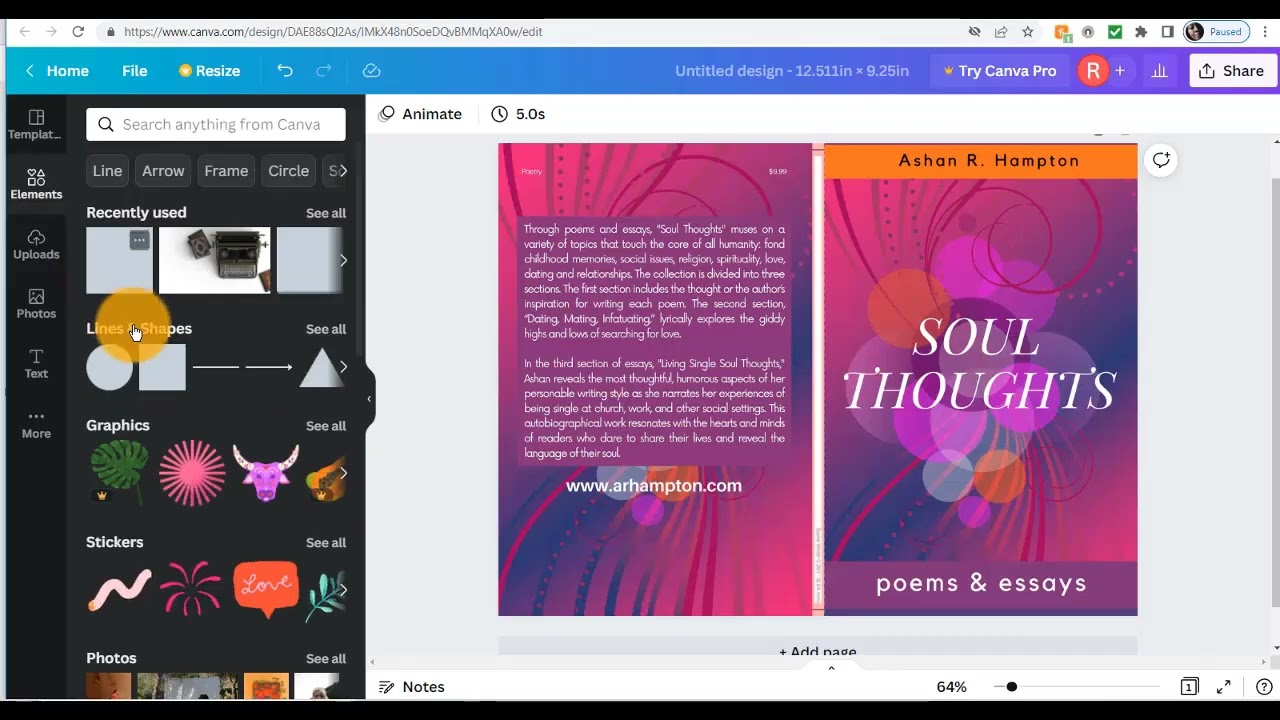
Task: Select the Circle suggestion chip
Action: (288, 171)
